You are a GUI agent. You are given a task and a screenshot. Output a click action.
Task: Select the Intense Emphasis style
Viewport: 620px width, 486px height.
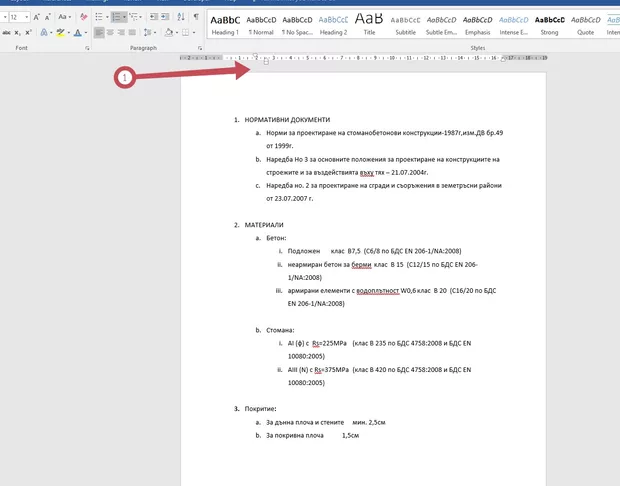pyautogui.click(x=514, y=23)
